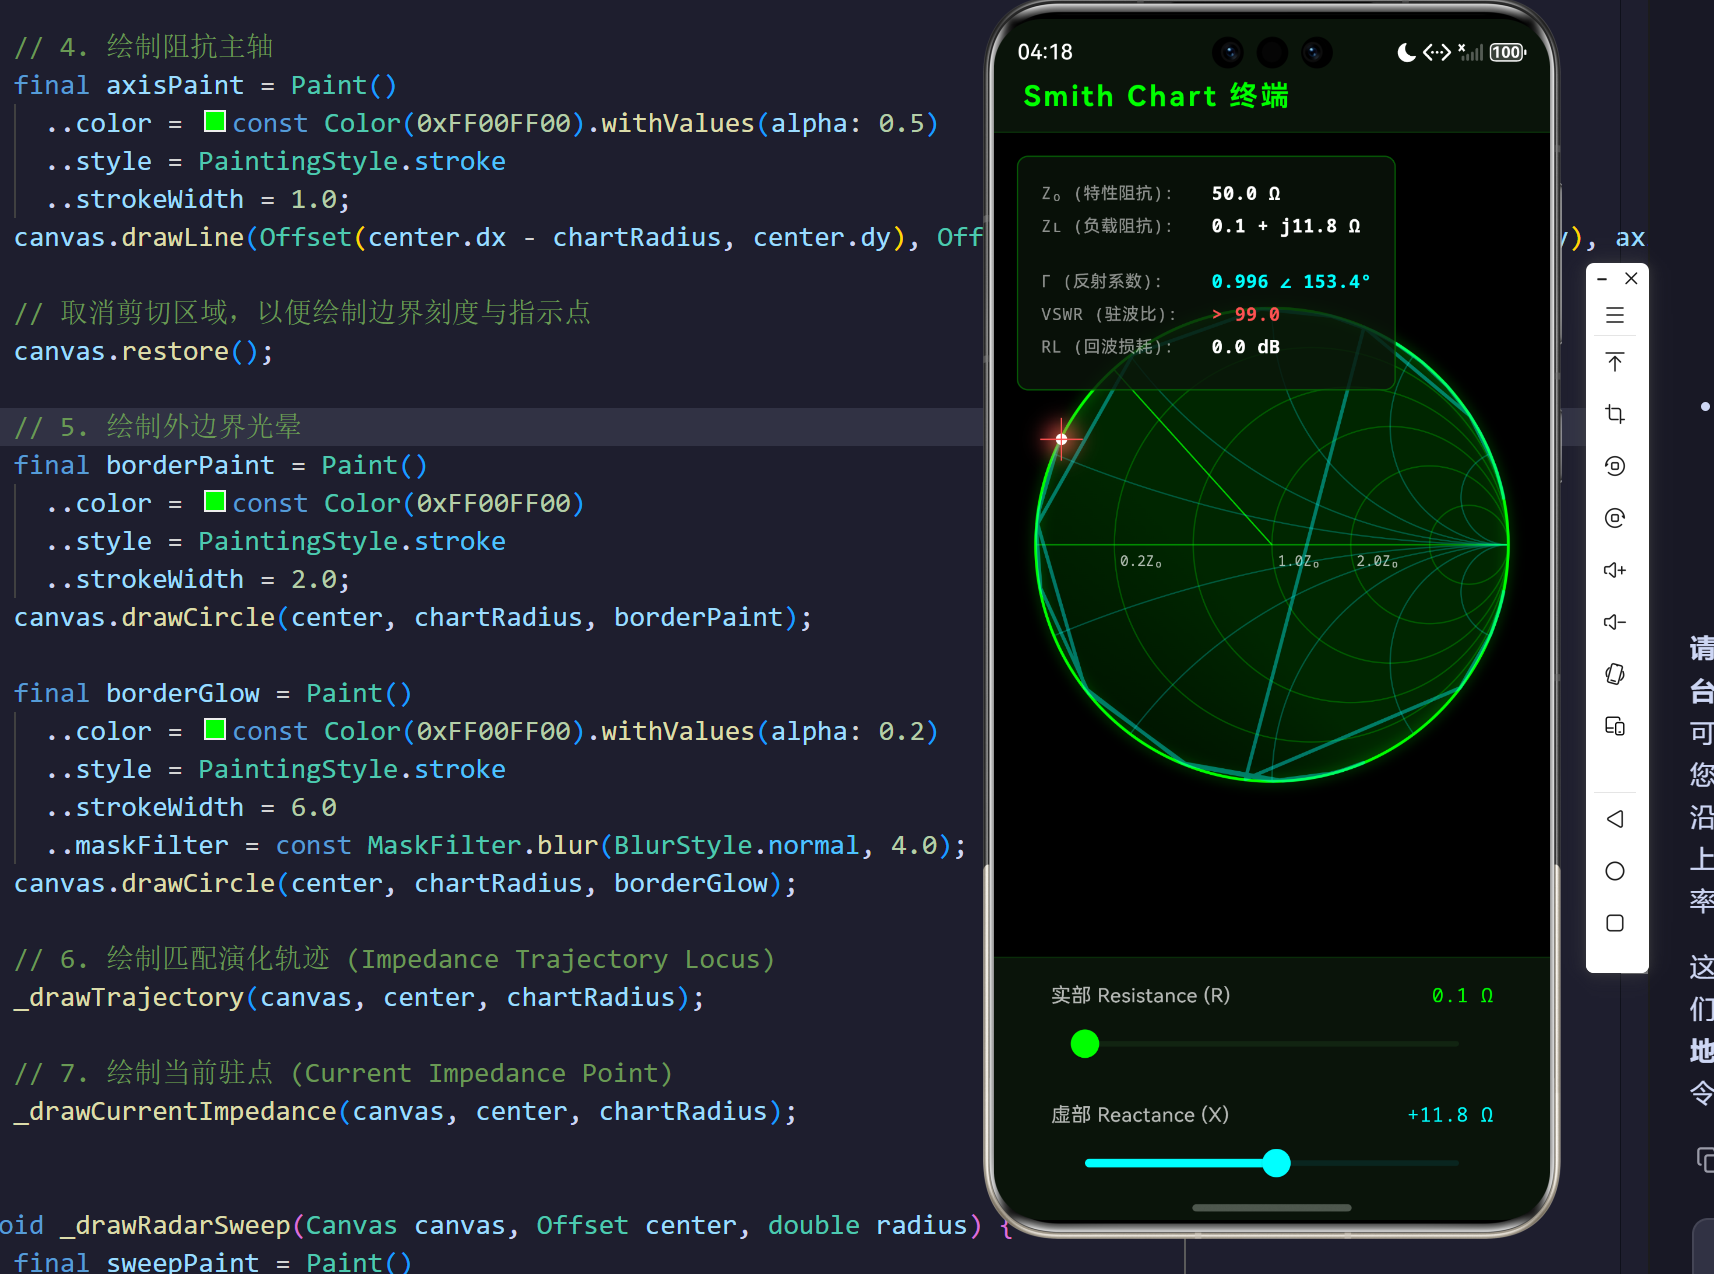Tap the emulator Home circle button
Image resolution: width=1714 pixels, height=1274 pixels.
click(x=1615, y=871)
